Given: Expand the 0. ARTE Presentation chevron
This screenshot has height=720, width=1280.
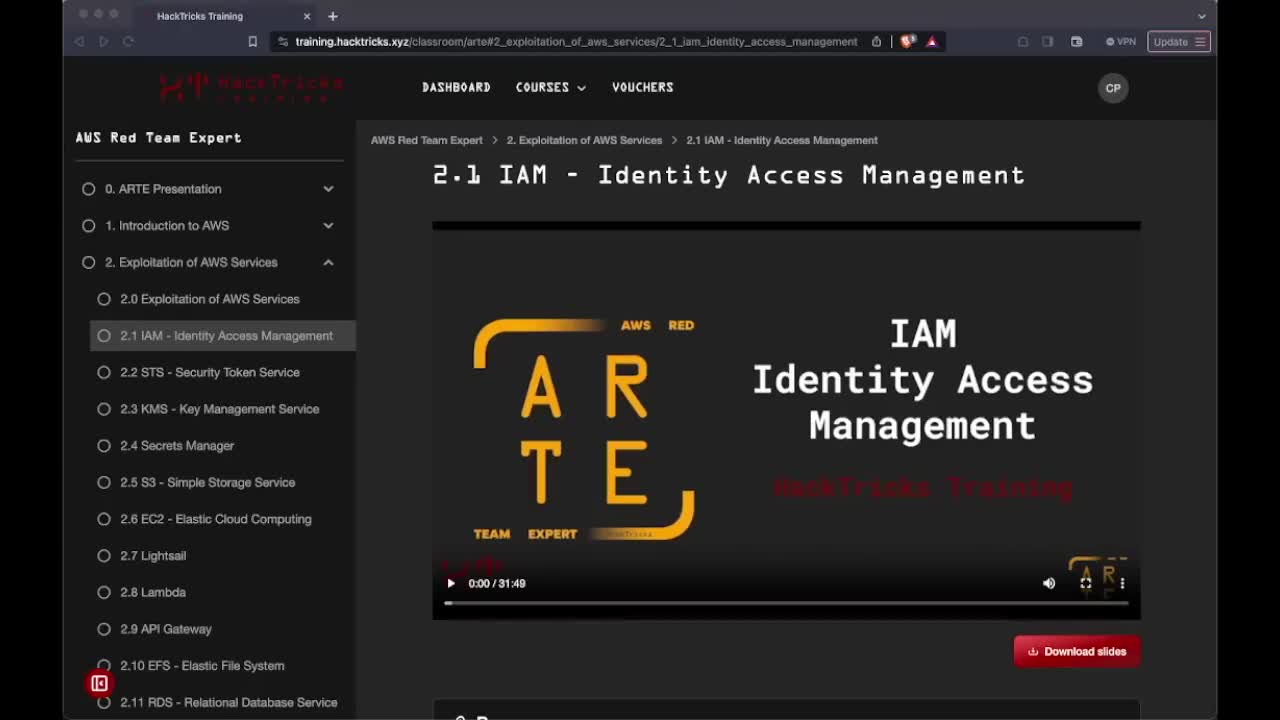Looking at the screenshot, I should 328,189.
